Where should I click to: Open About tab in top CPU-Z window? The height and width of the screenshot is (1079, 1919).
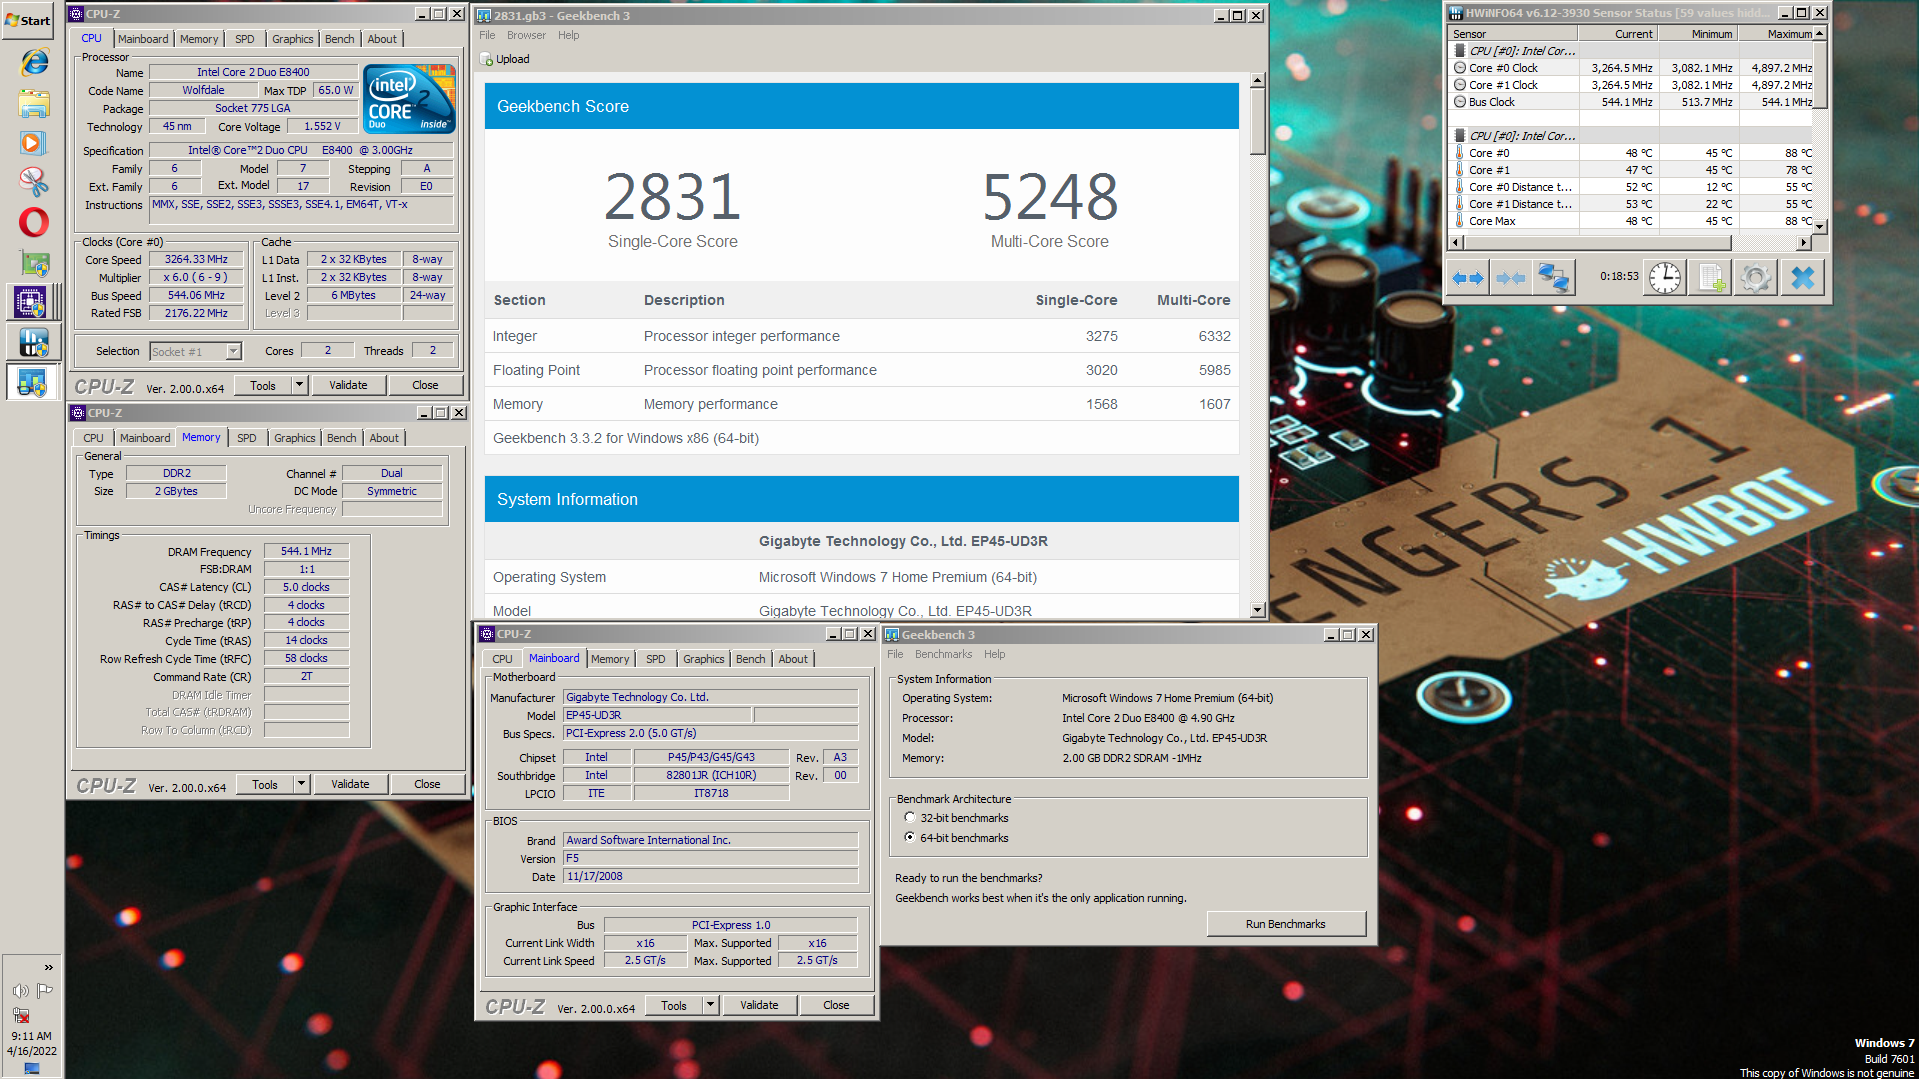(382, 39)
